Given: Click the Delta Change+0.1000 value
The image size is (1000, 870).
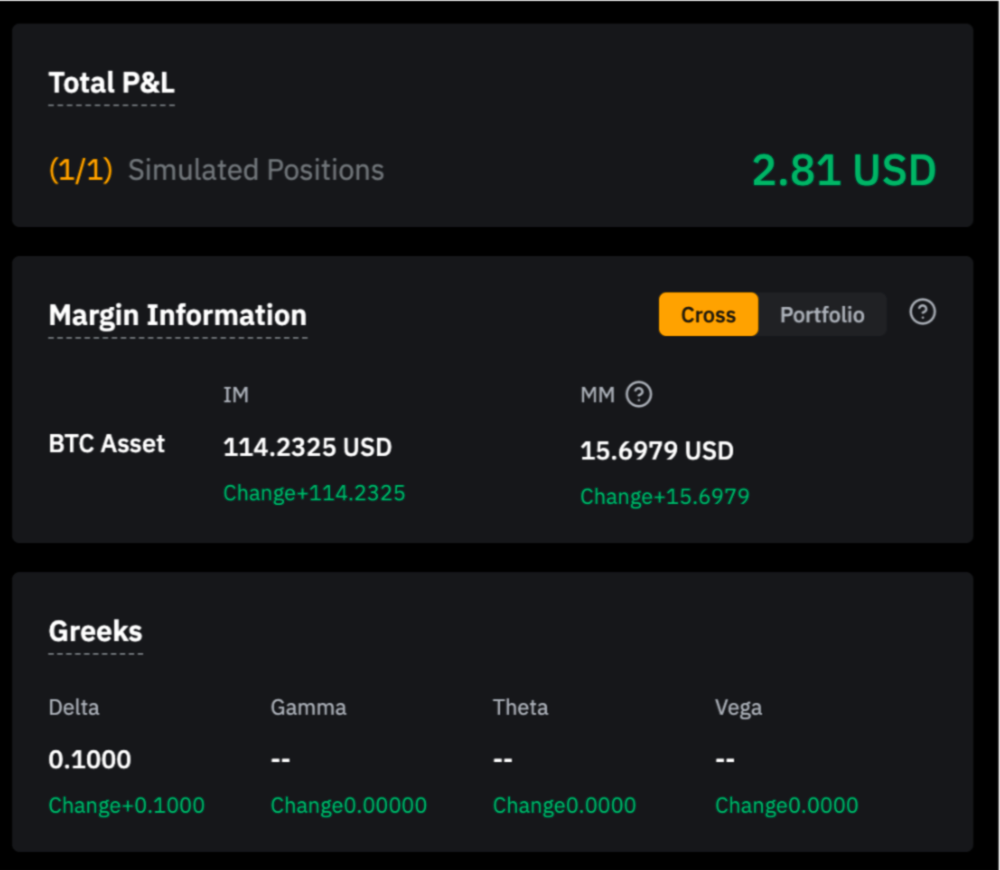Looking at the screenshot, I should 127,805.
